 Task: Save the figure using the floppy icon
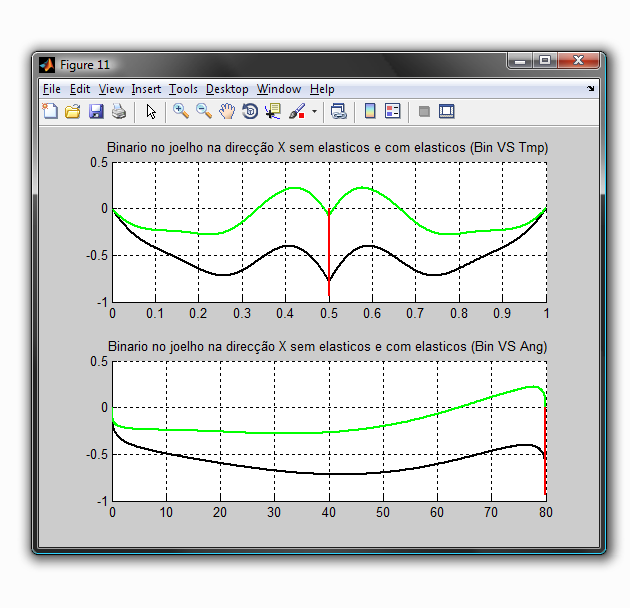point(96,111)
